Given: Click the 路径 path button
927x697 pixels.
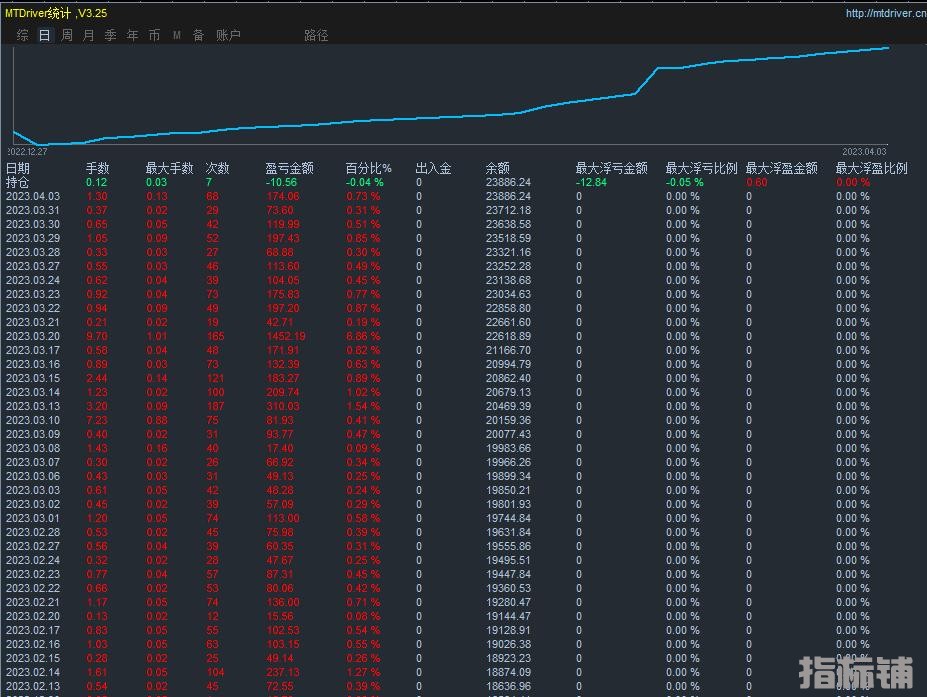Looking at the screenshot, I should pos(316,35).
